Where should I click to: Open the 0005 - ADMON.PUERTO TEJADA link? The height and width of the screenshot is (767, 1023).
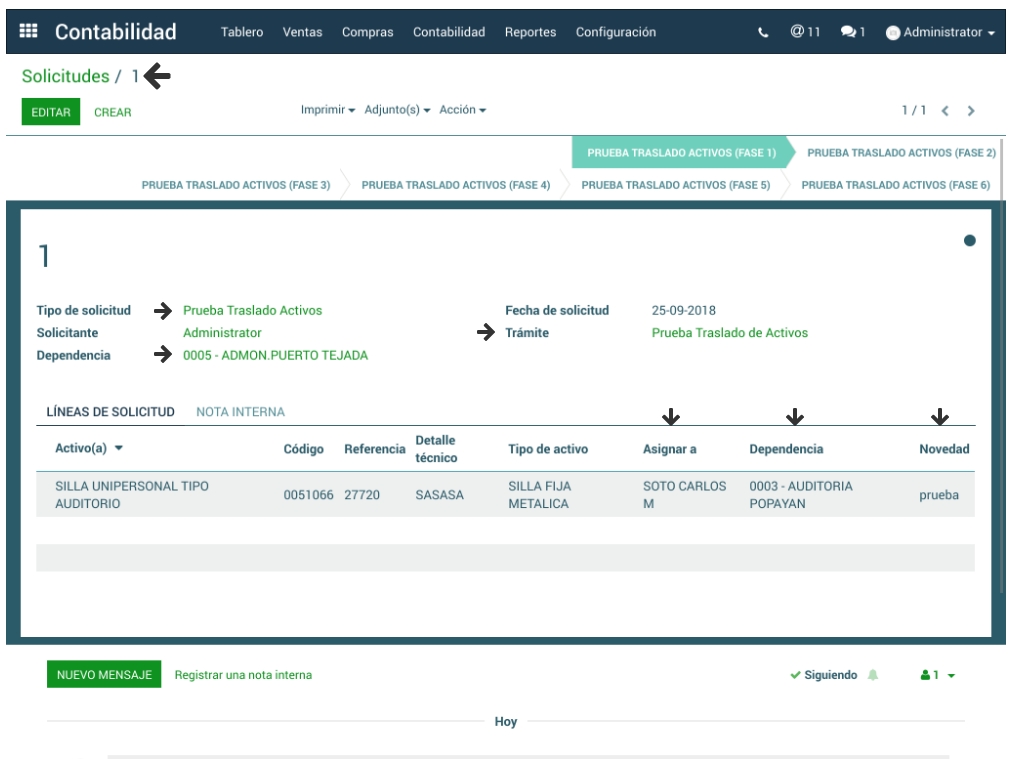(275, 355)
